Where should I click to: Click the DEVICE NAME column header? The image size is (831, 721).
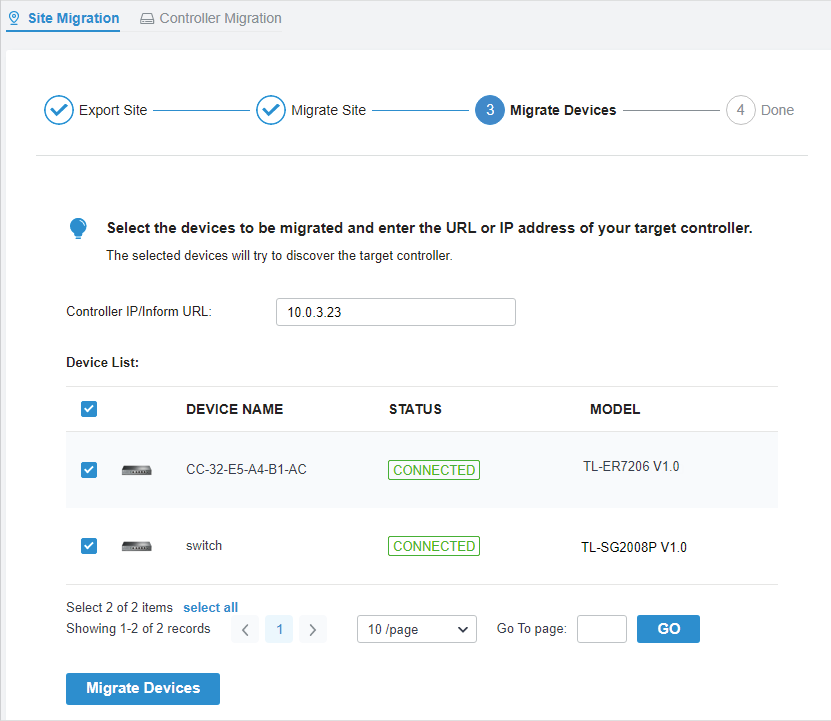coord(235,409)
